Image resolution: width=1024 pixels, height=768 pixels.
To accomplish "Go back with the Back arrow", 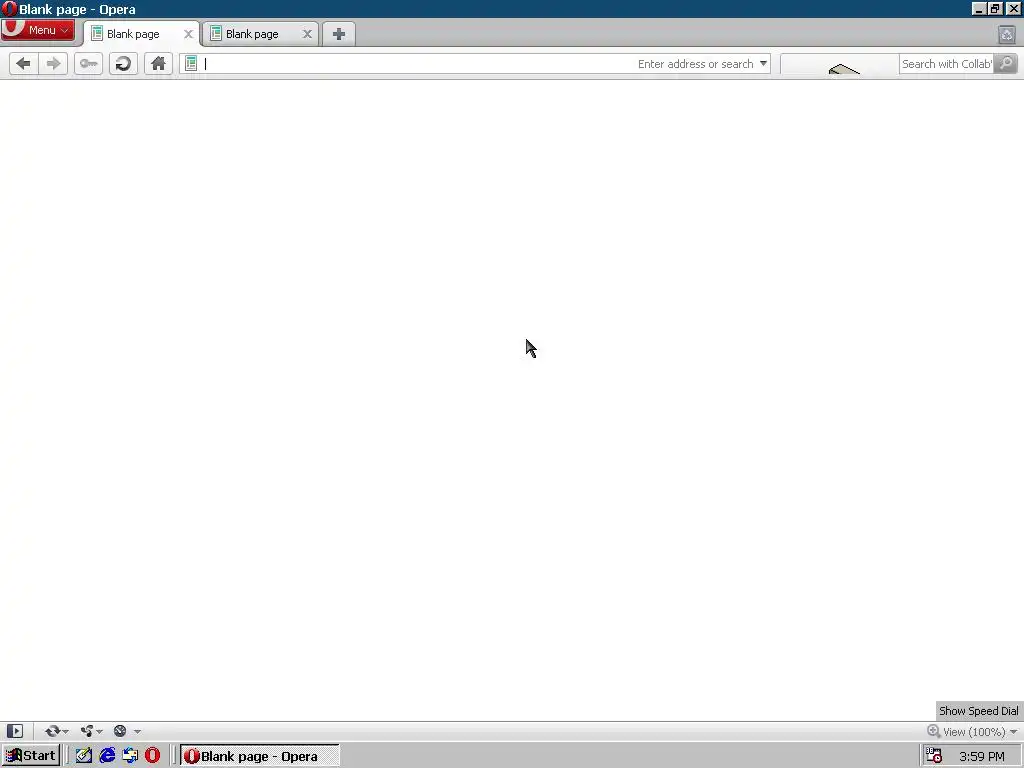I will [24, 63].
